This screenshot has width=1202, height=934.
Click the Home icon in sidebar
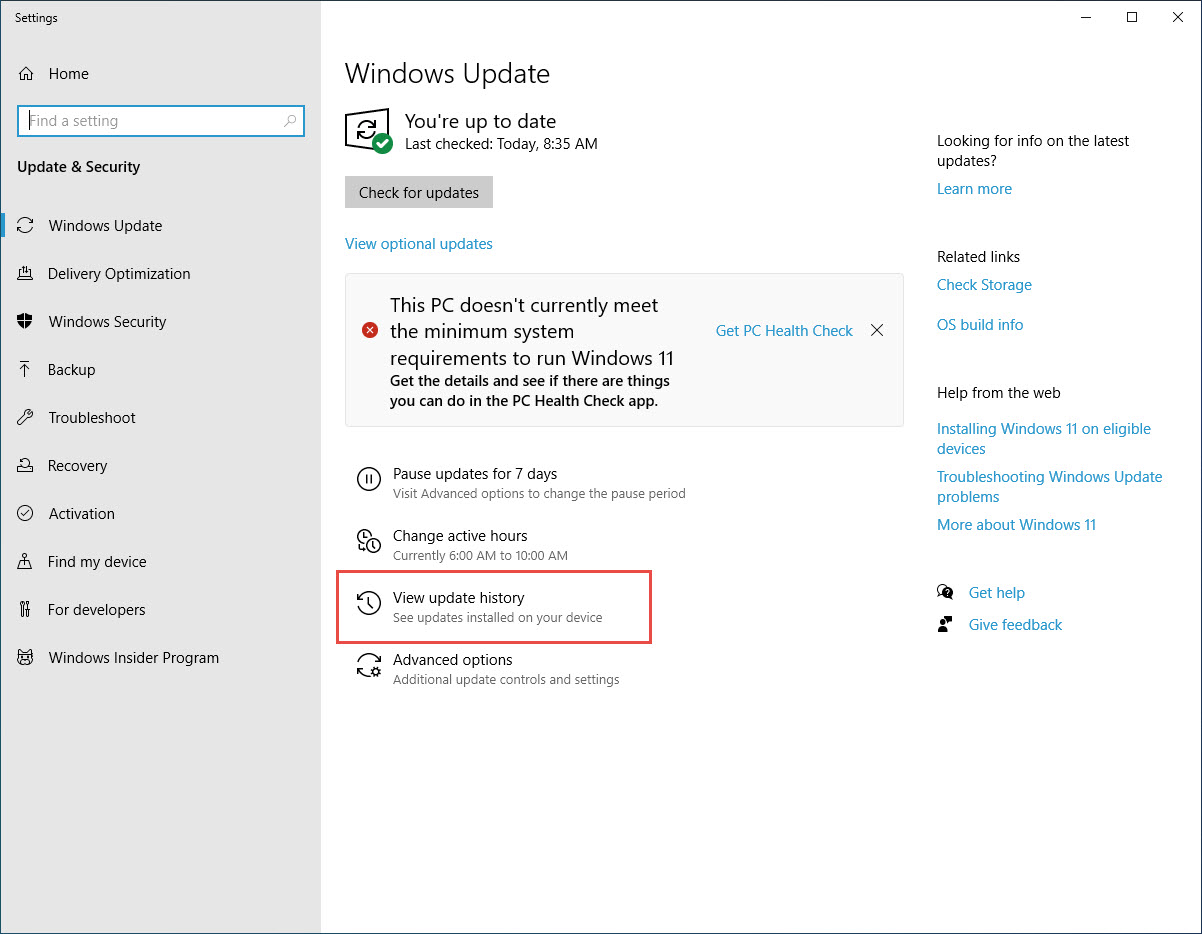tap(26, 74)
